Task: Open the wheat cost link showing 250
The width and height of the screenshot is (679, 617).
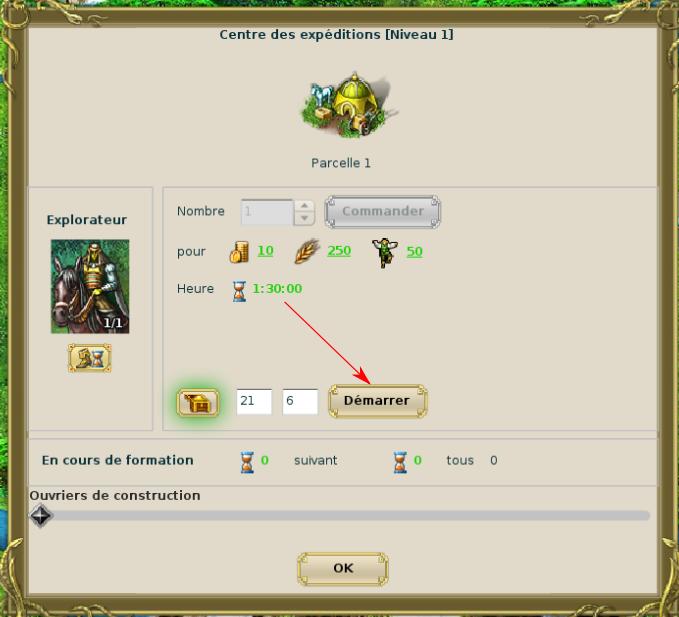Action: tap(339, 251)
